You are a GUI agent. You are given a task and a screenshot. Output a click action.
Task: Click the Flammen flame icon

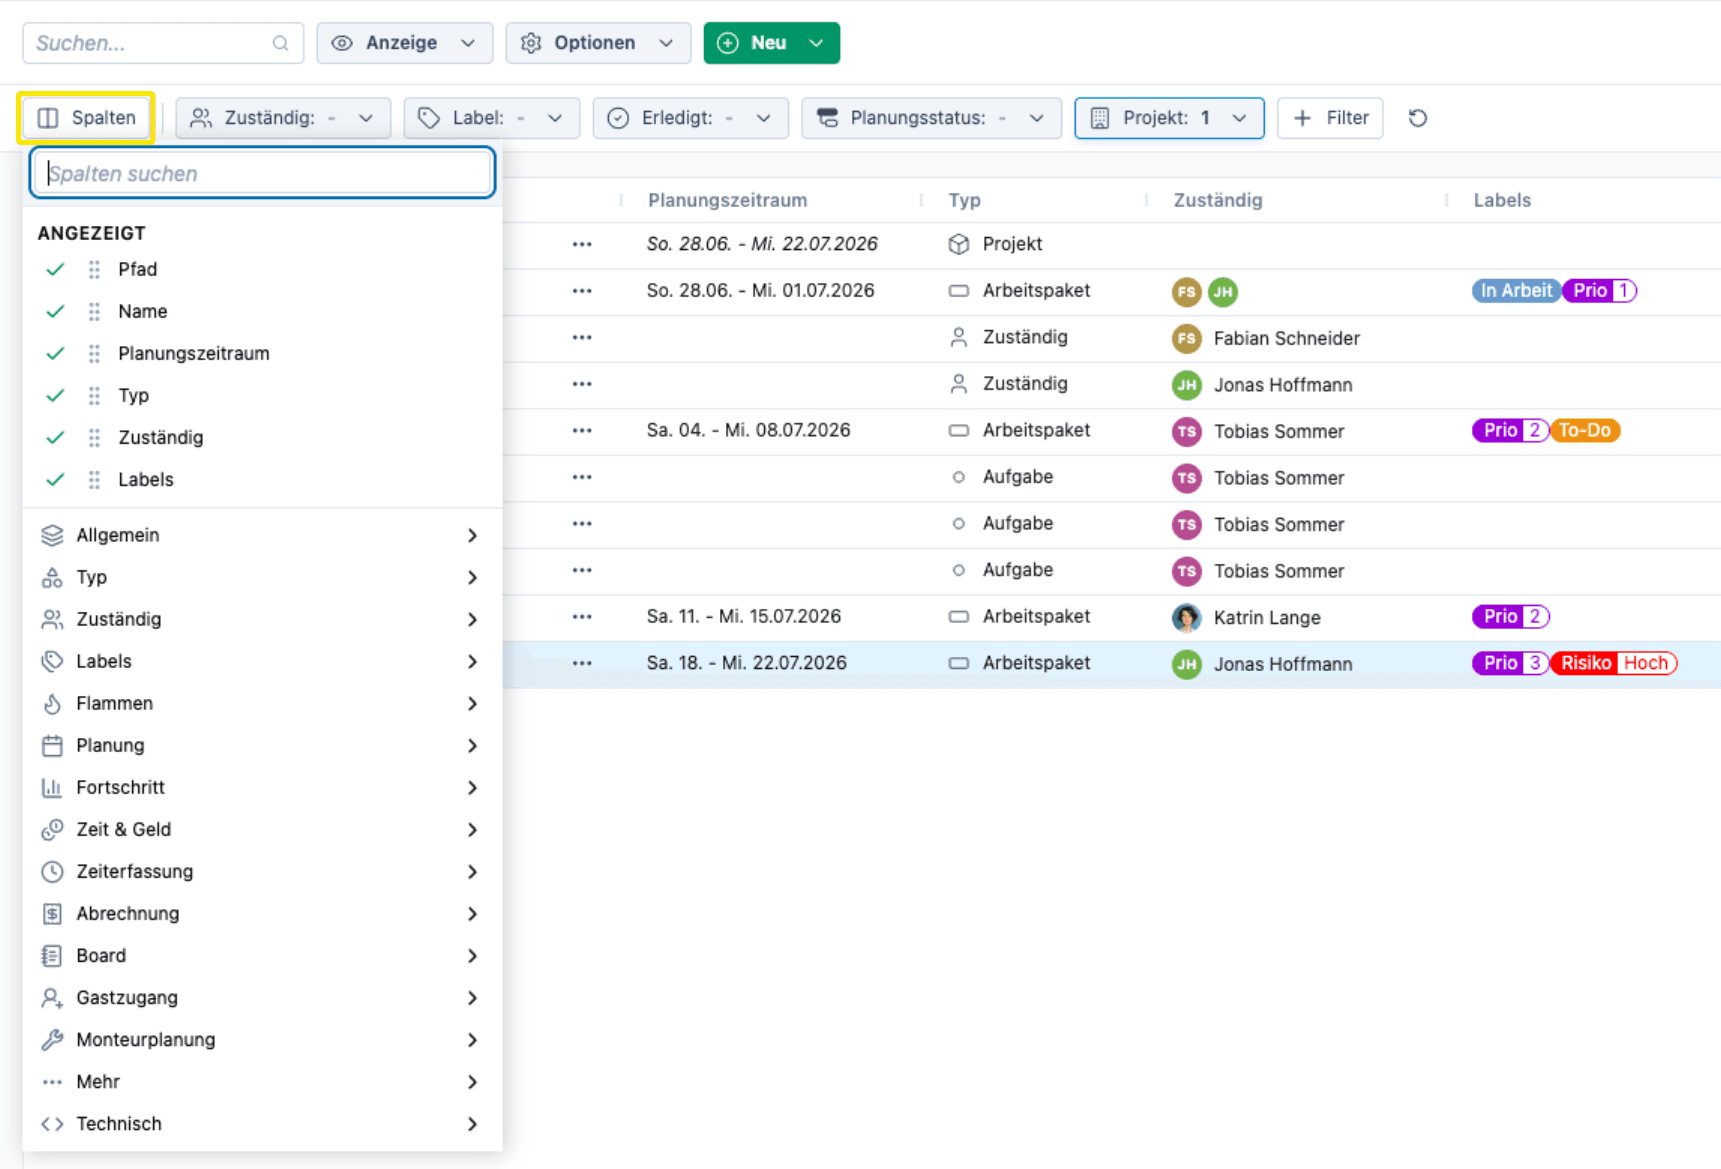click(52, 703)
